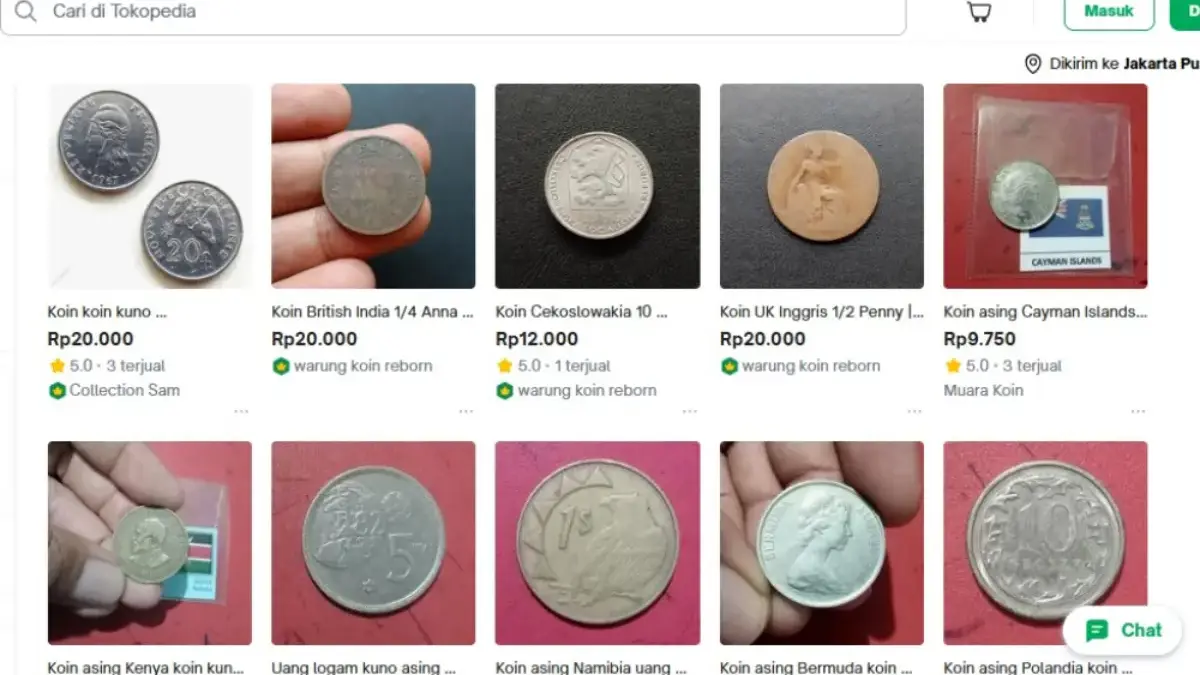Open the shopping cart icon

click(x=979, y=12)
